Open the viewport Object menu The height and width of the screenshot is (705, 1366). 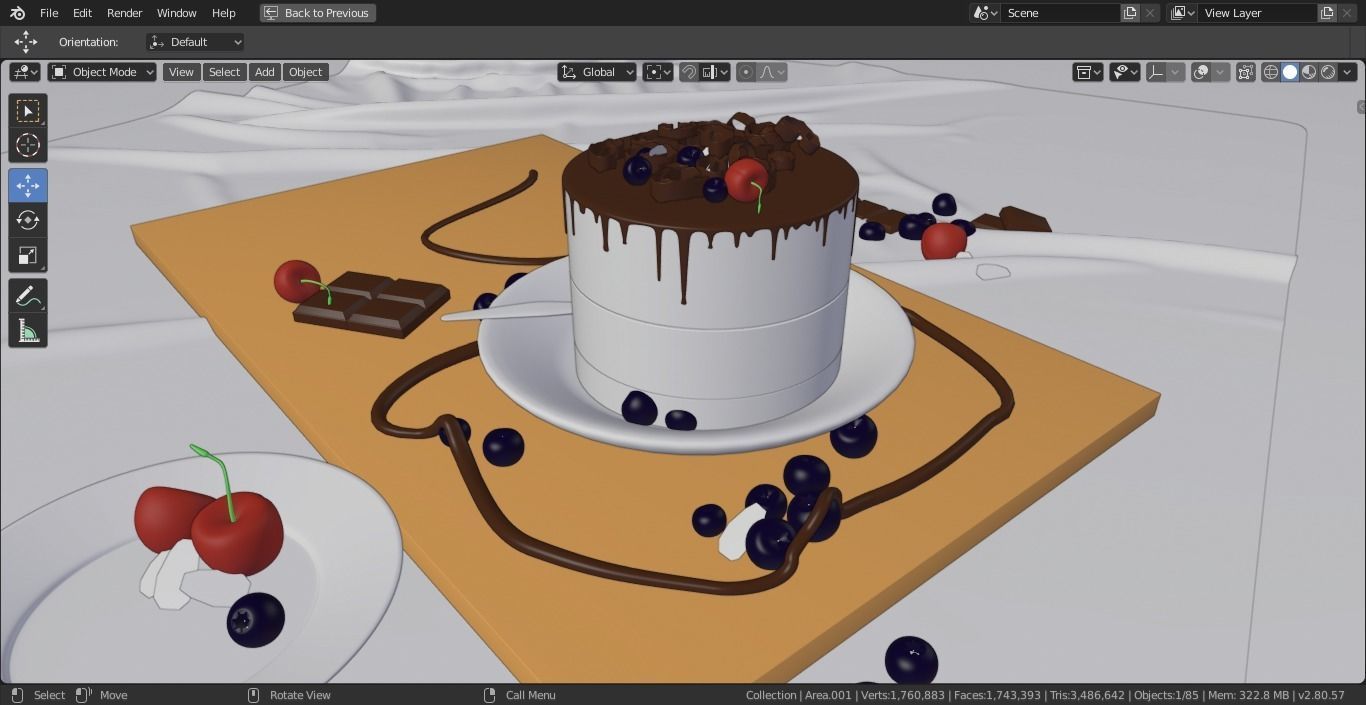pos(305,72)
